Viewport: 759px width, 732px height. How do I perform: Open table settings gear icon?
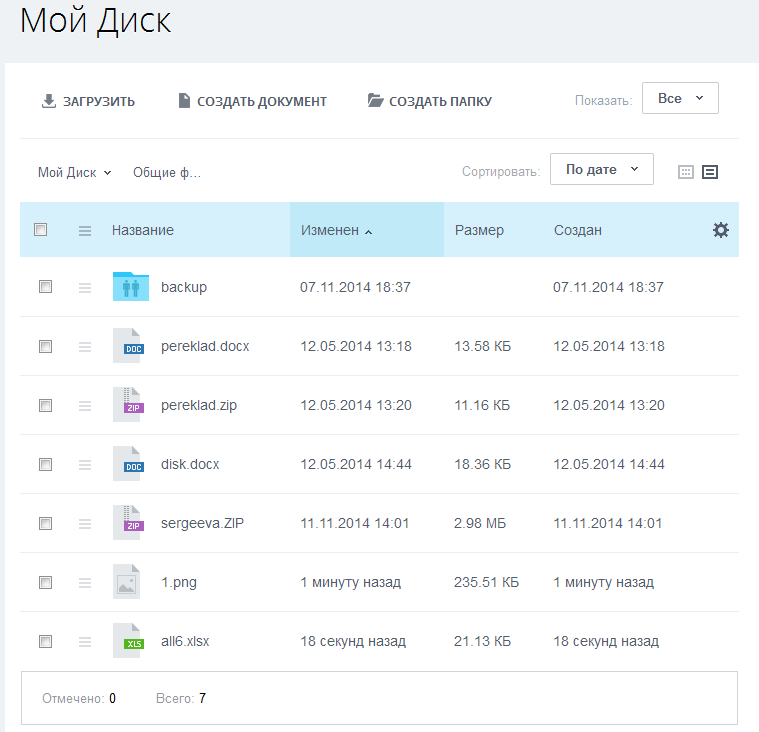pyautogui.click(x=721, y=230)
